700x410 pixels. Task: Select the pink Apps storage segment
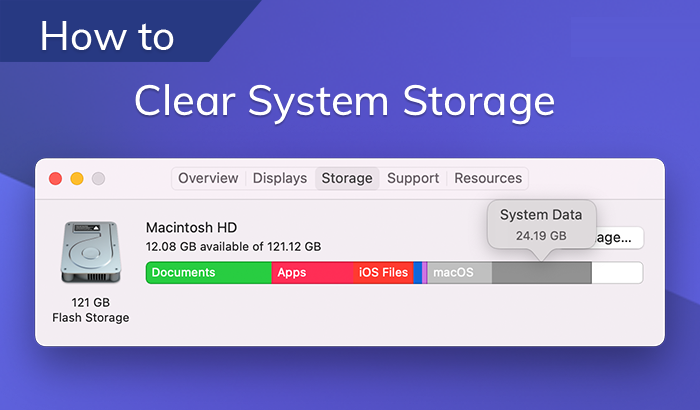point(312,272)
